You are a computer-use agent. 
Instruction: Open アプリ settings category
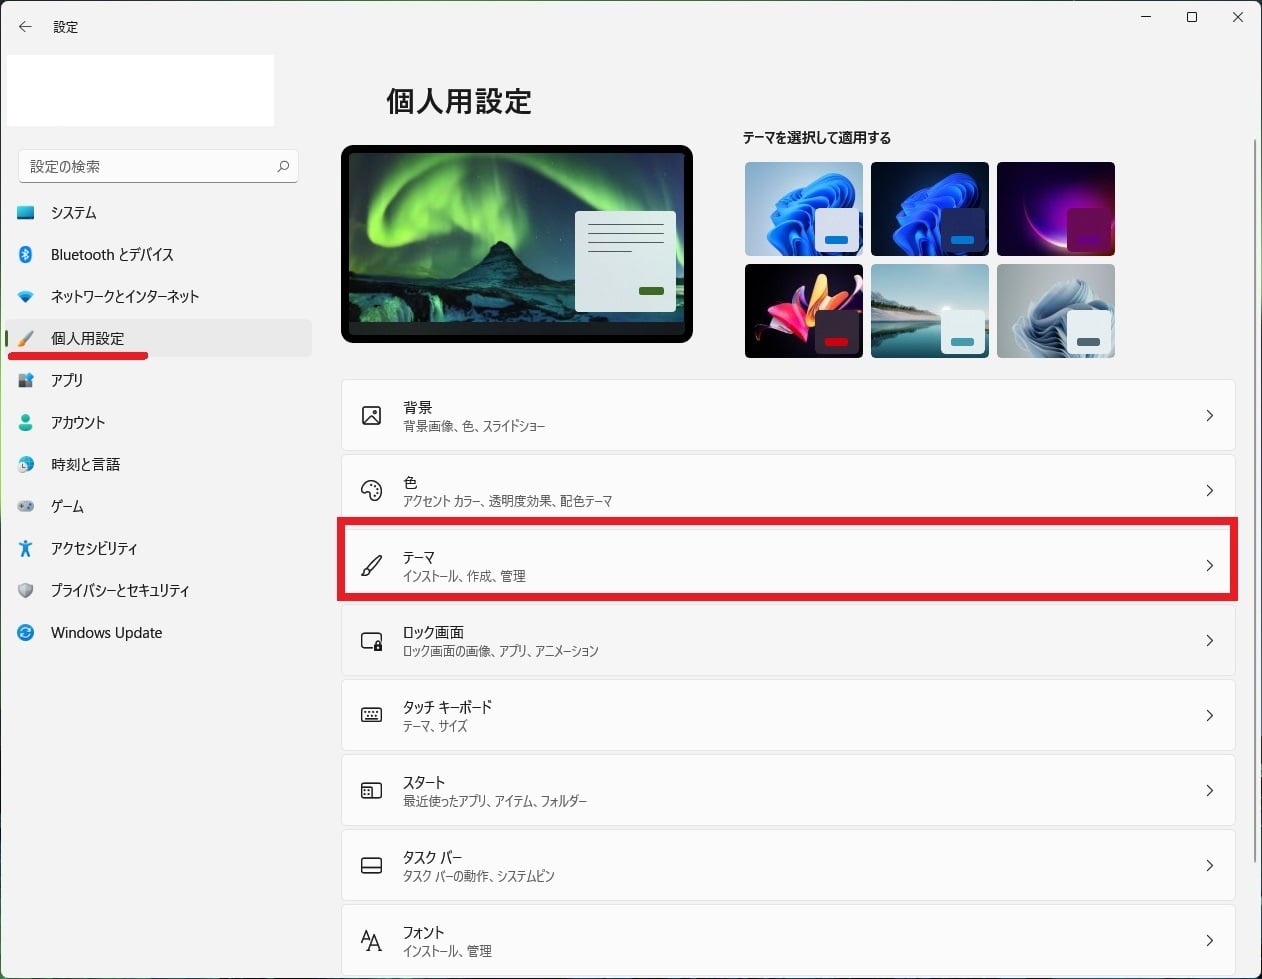pyautogui.click(x=159, y=381)
